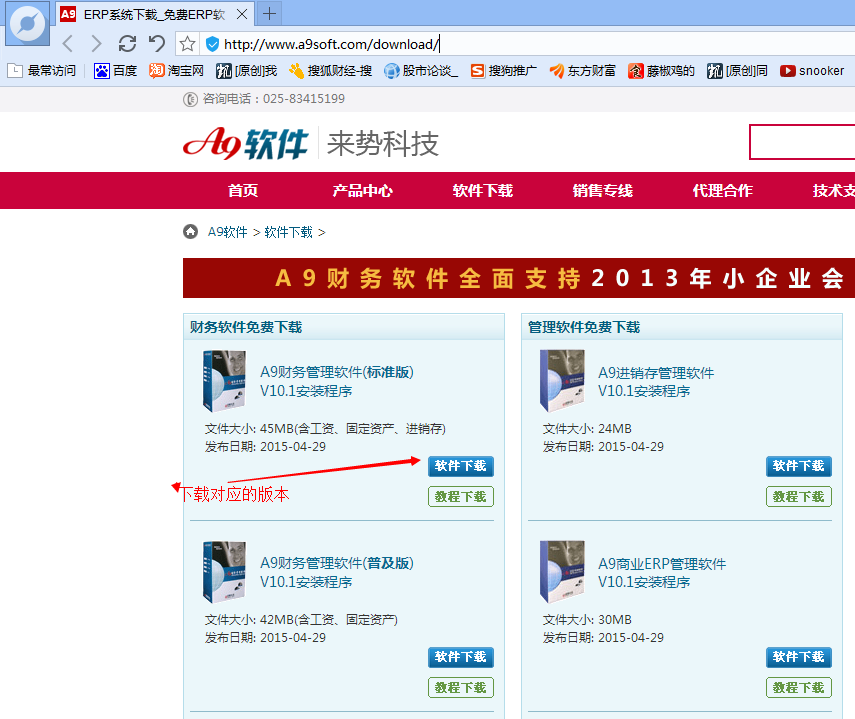Close the ERP系统下载 tab
The width and height of the screenshot is (855, 719).
[242, 15]
